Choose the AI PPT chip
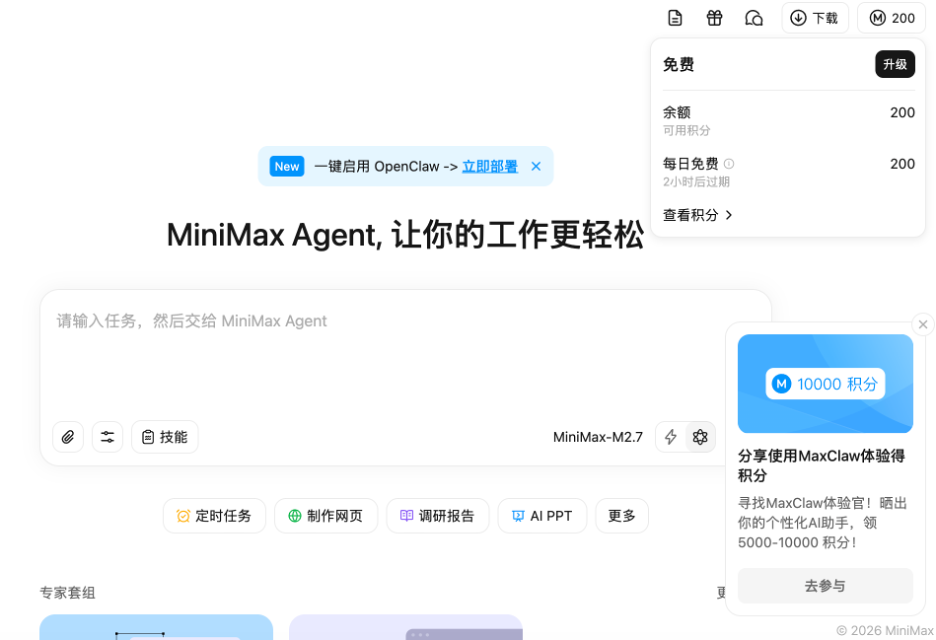Viewport: 936px width, 640px height. click(x=543, y=516)
